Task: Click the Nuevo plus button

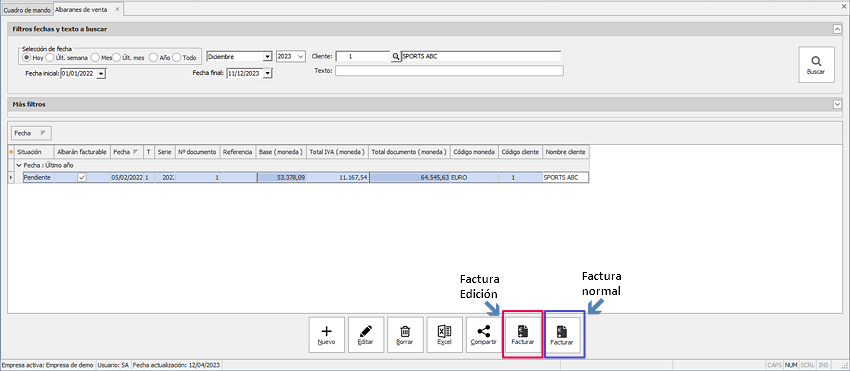Action: click(x=326, y=335)
